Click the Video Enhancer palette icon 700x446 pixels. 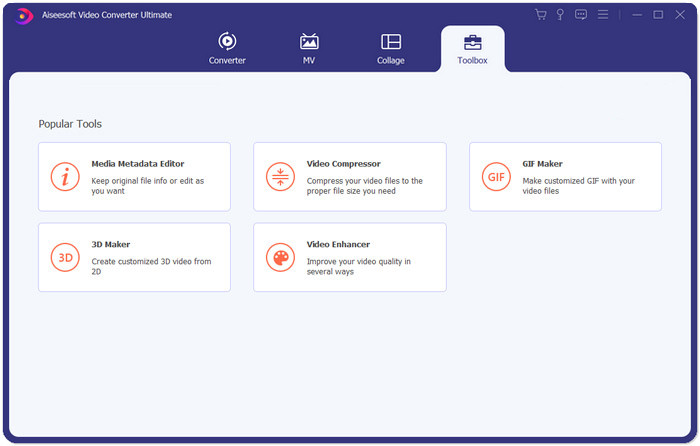tap(280, 257)
